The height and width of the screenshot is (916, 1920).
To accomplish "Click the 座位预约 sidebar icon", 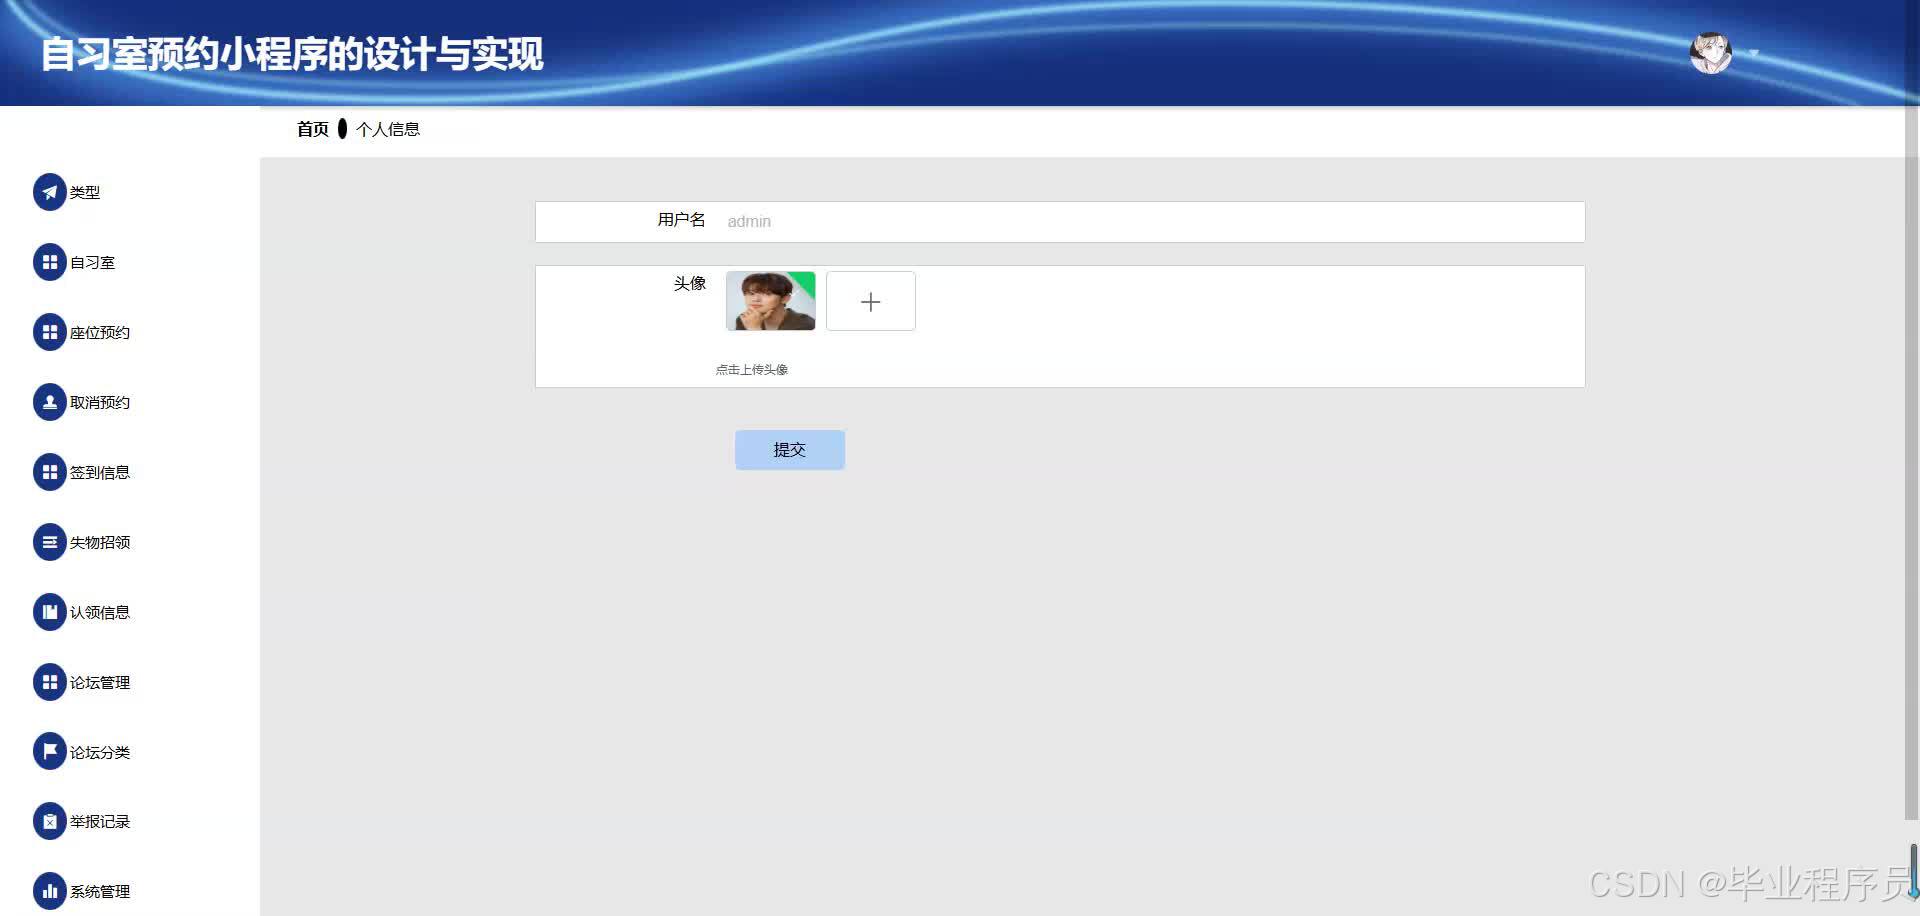I will pos(50,332).
